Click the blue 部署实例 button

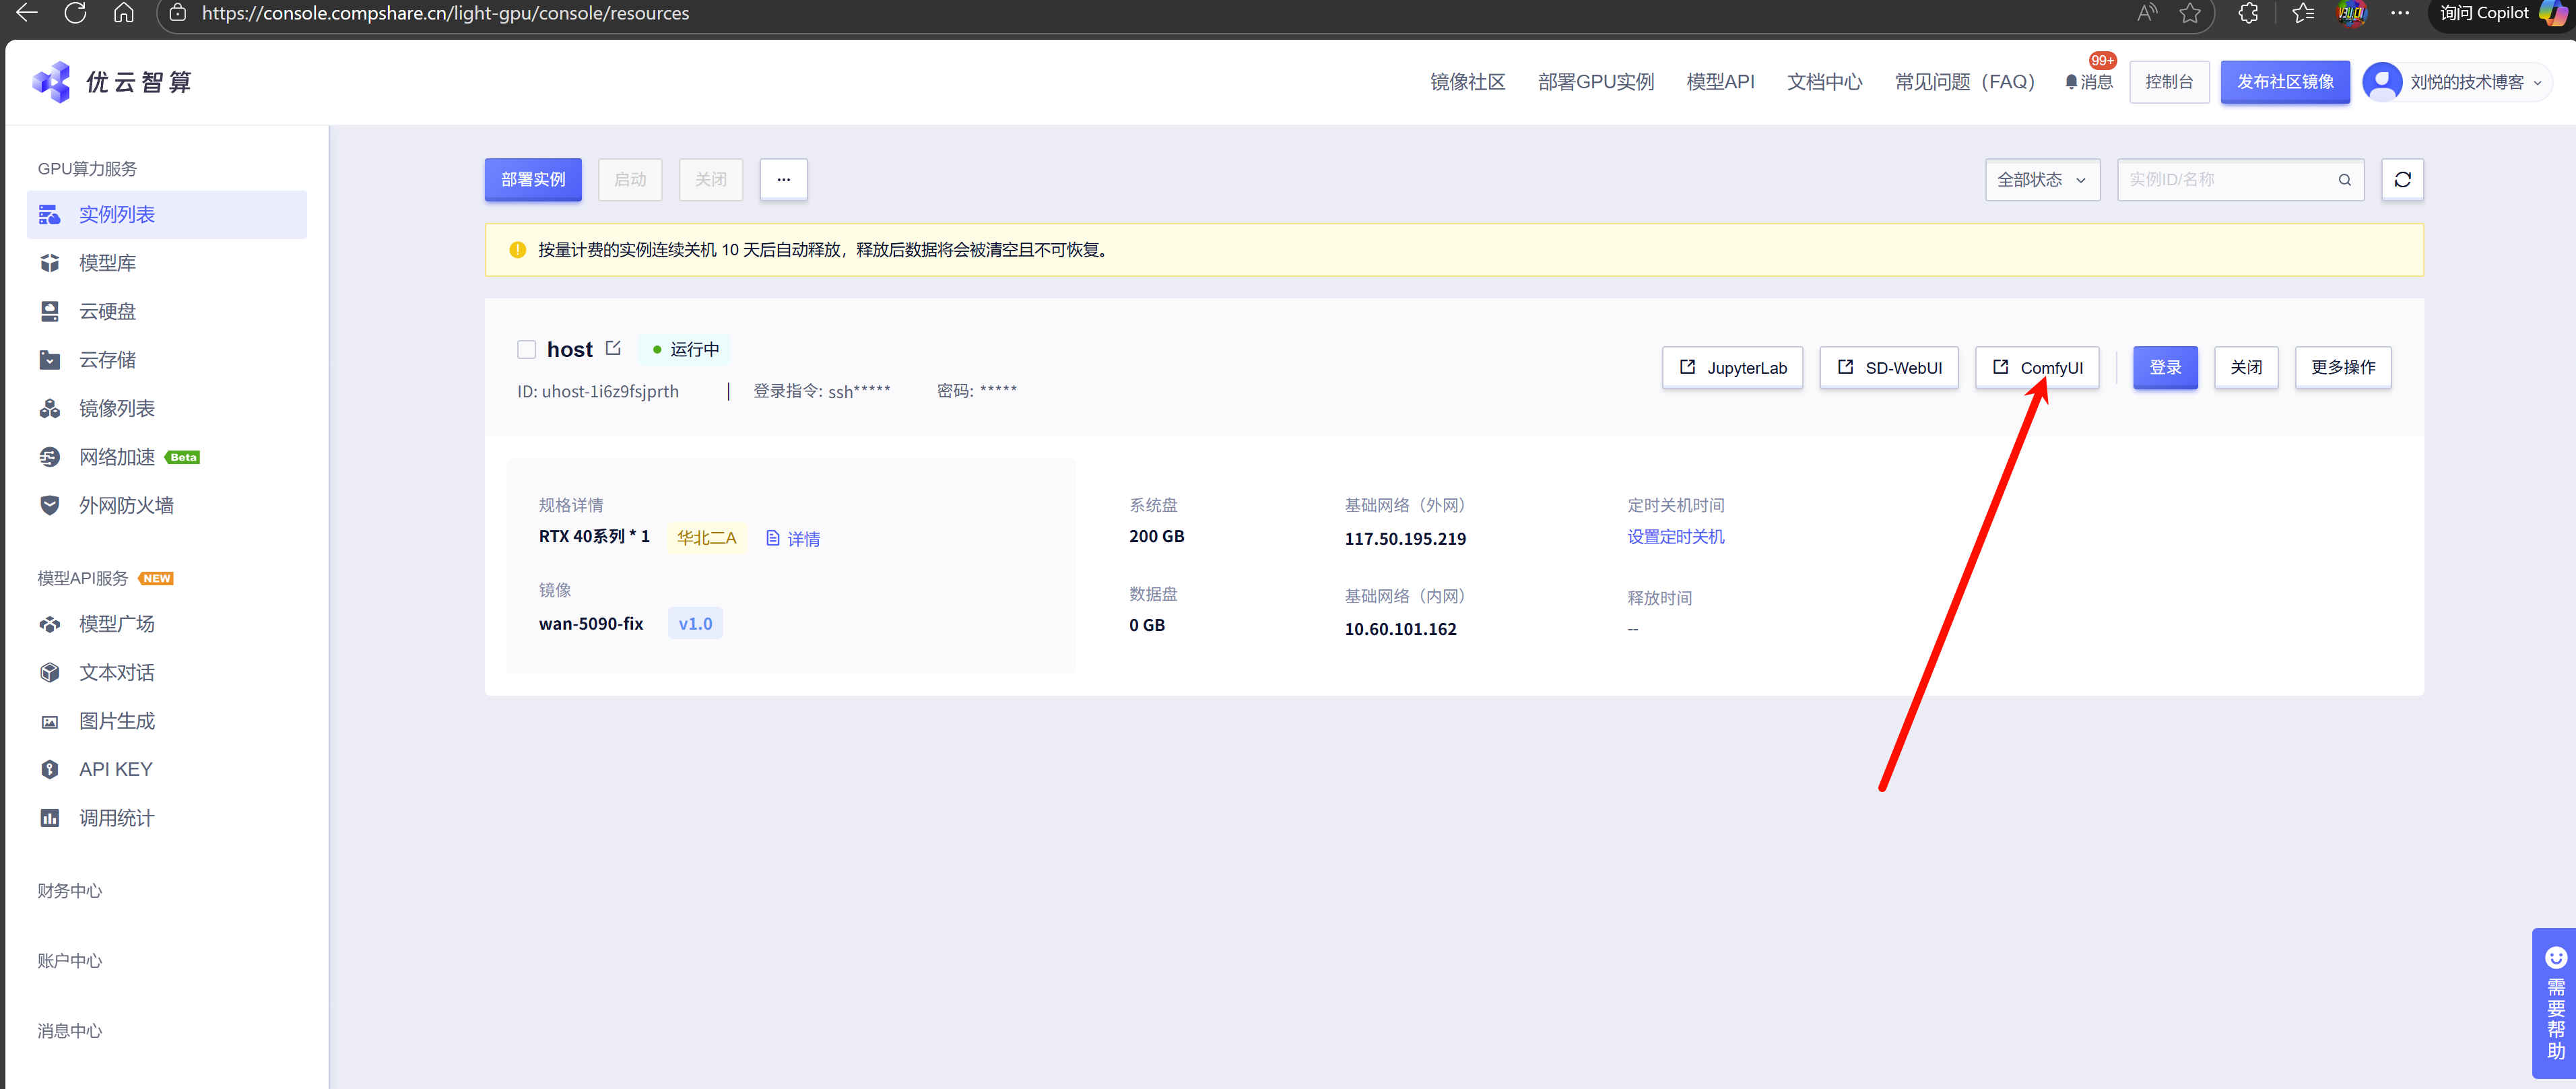533,180
